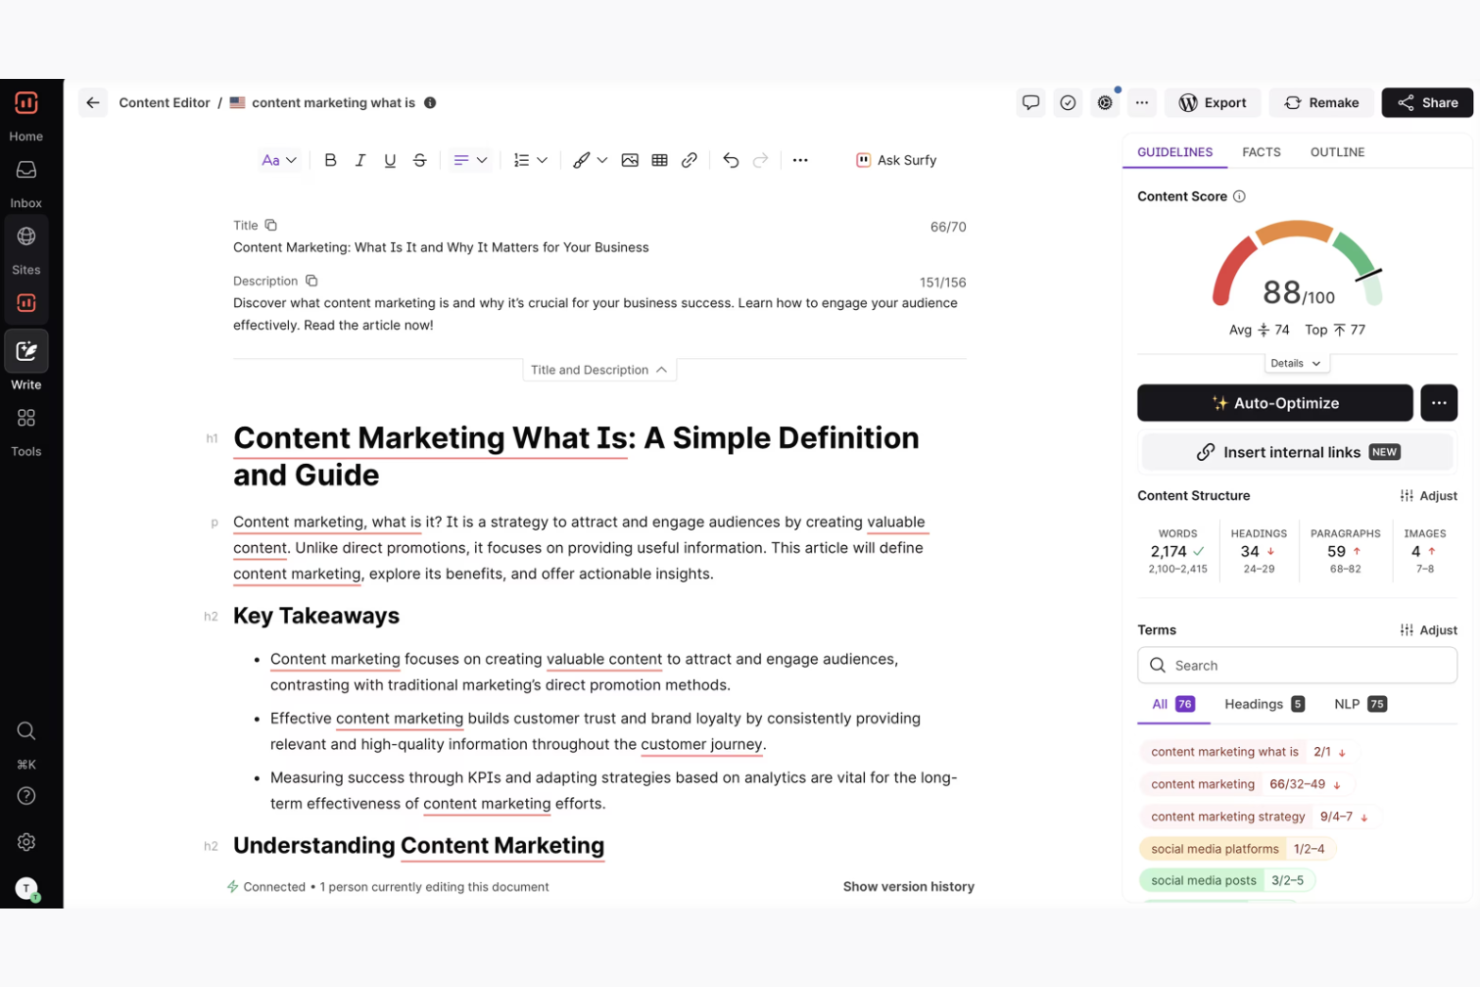Open the Write section in the sidebar

tap(26, 351)
